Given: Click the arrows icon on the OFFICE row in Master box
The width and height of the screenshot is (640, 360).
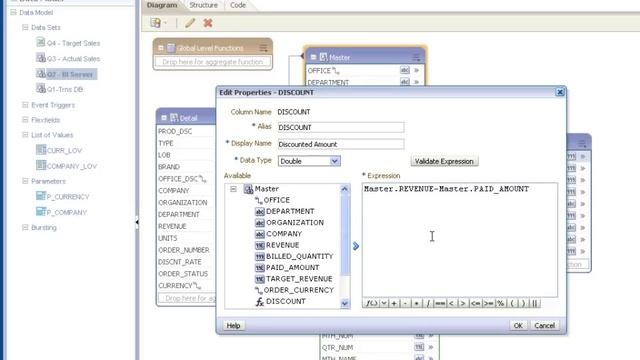Looking at the screenshot, I should click(x=417, y=70).
